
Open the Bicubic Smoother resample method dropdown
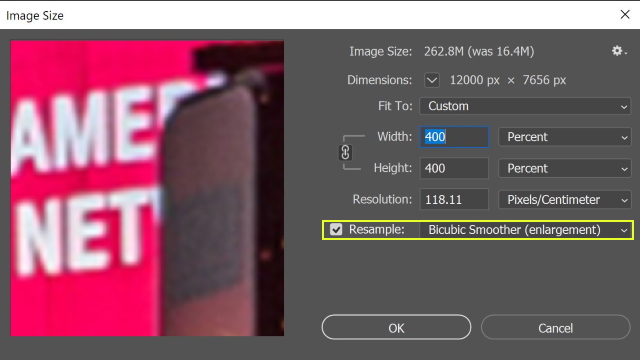[x=526, y=230]
